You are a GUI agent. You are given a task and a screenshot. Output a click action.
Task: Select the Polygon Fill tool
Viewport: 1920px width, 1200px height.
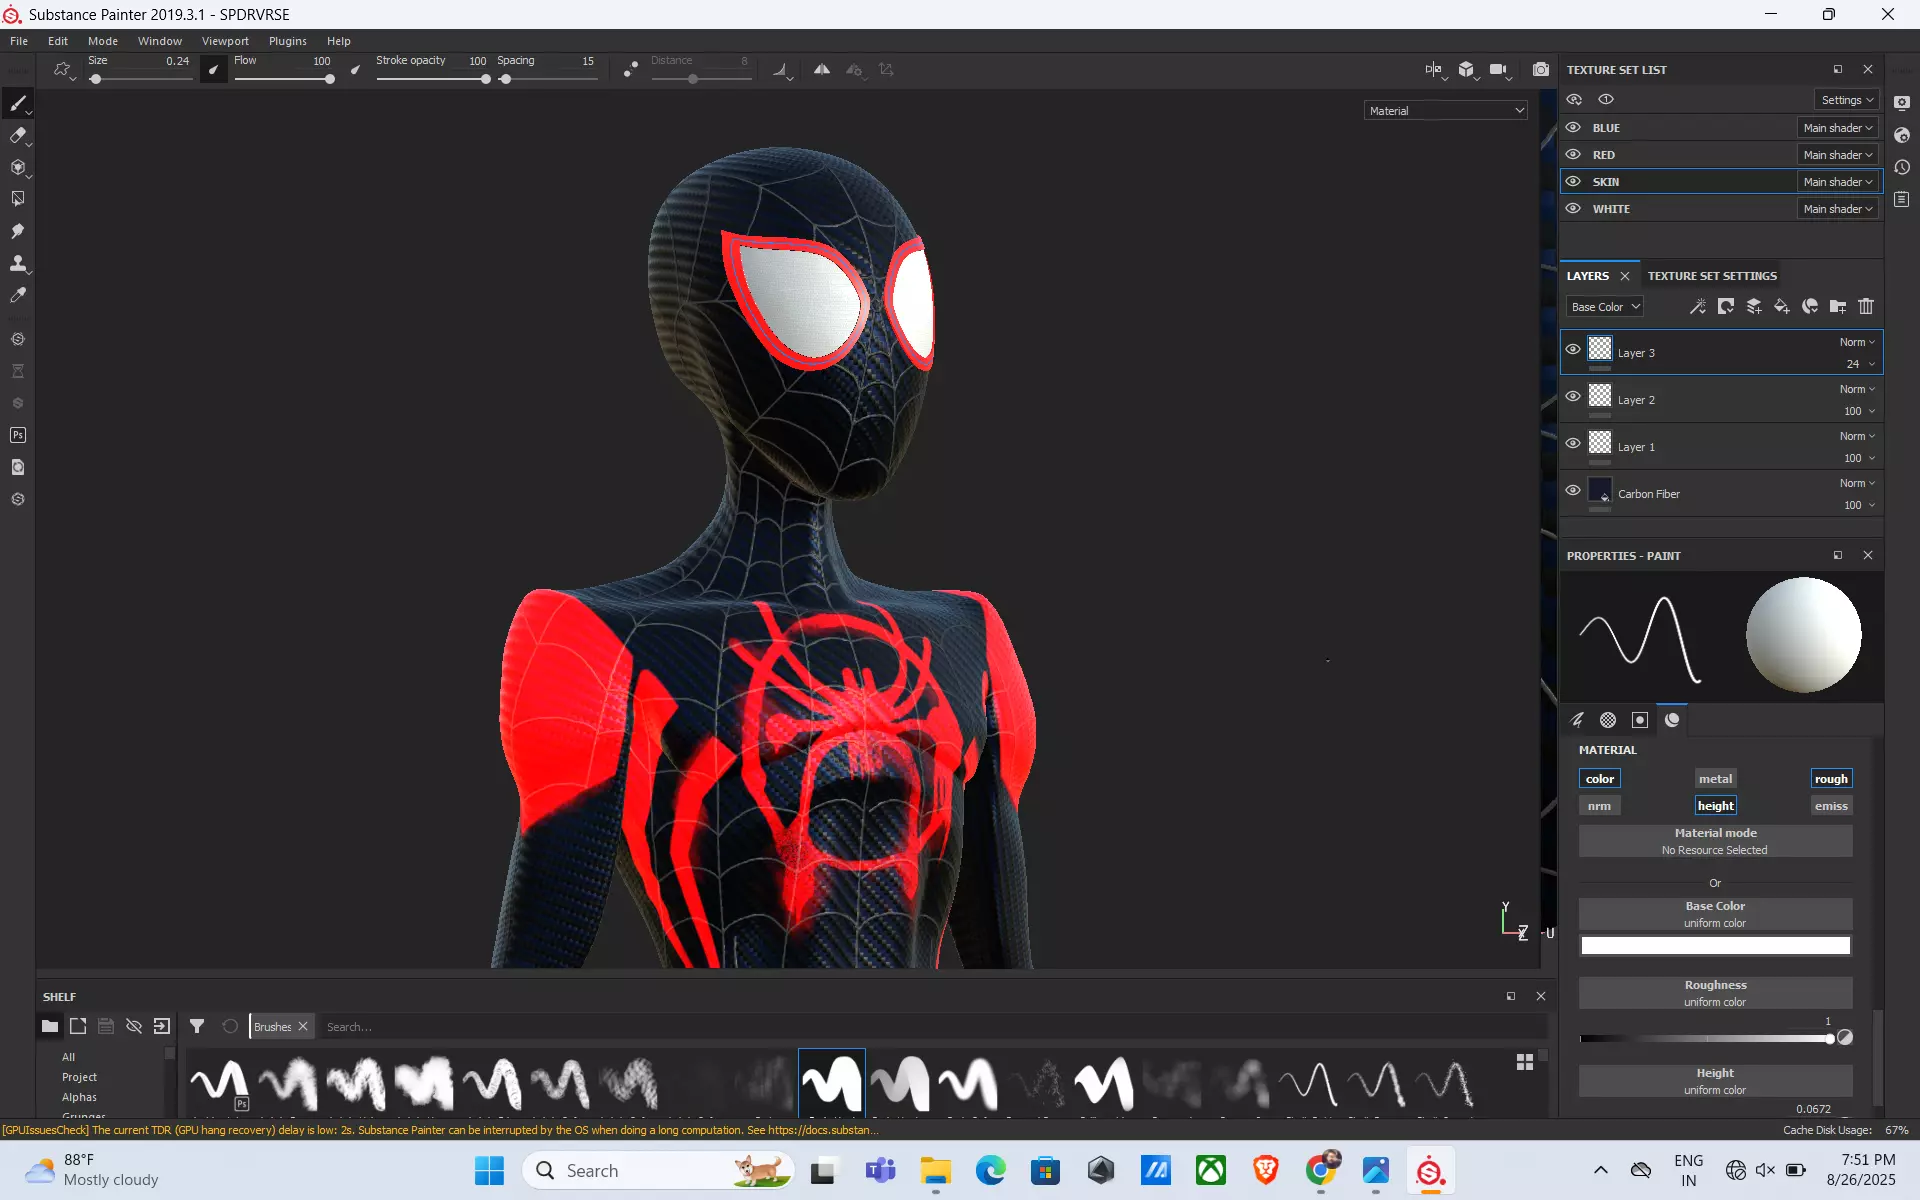tap(18, 199)
